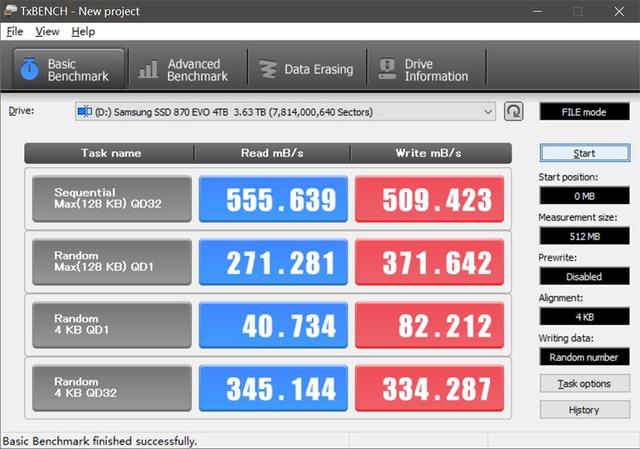Open the History button

tap(585, 410)
